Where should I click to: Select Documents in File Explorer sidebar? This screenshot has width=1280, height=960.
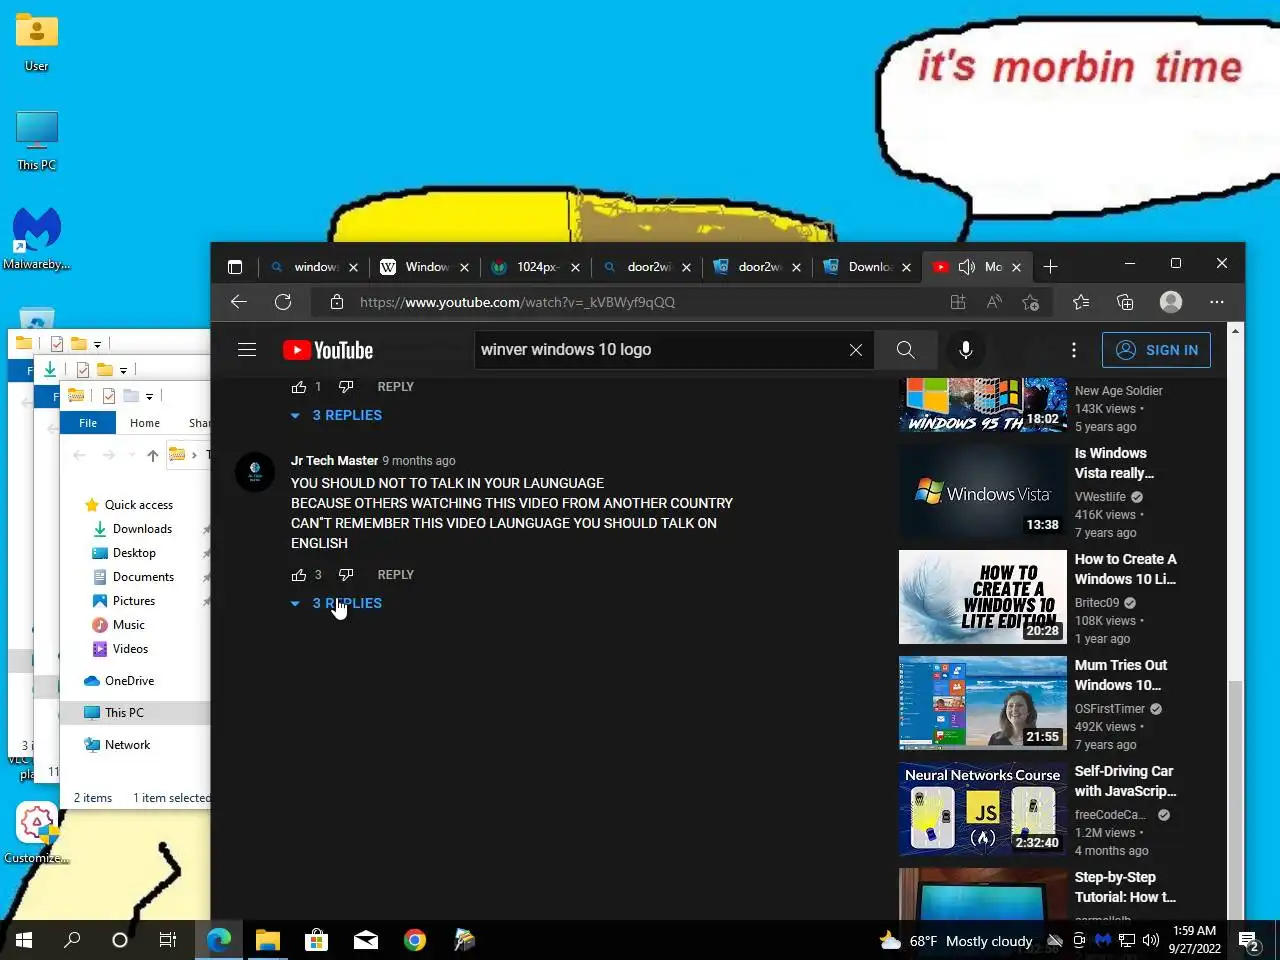[x=143, y=577]
